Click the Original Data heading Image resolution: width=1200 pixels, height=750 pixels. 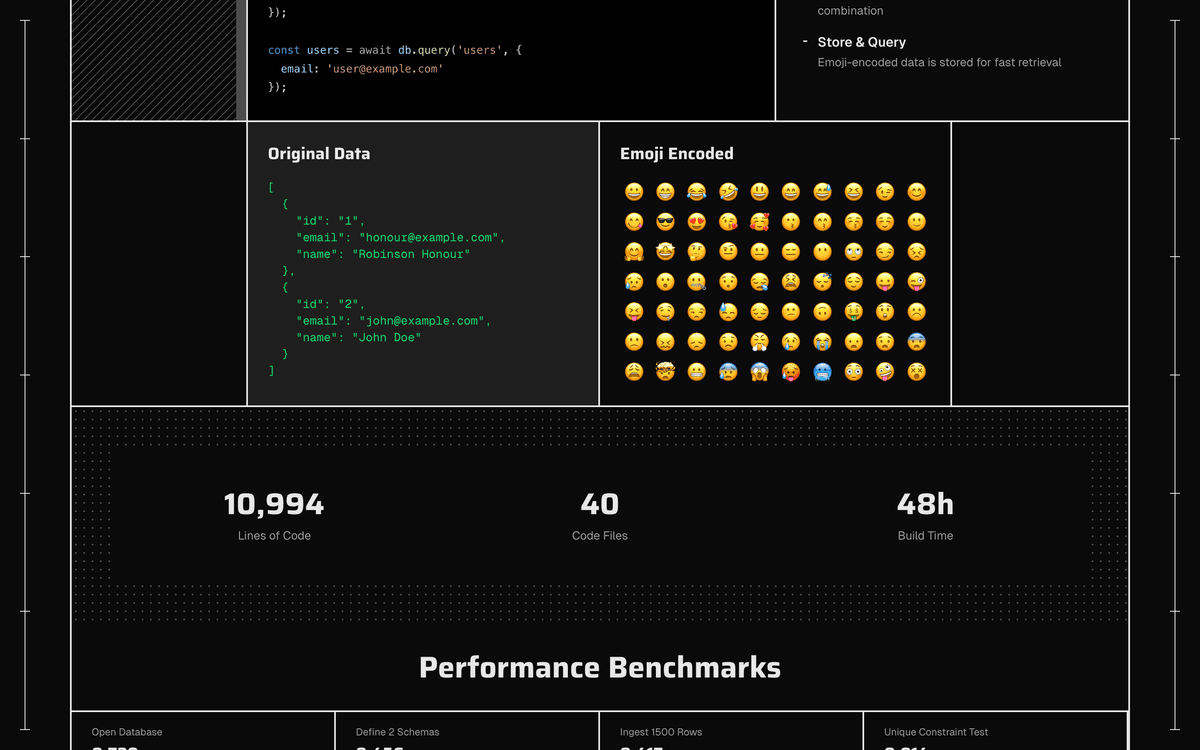[319, 154]
